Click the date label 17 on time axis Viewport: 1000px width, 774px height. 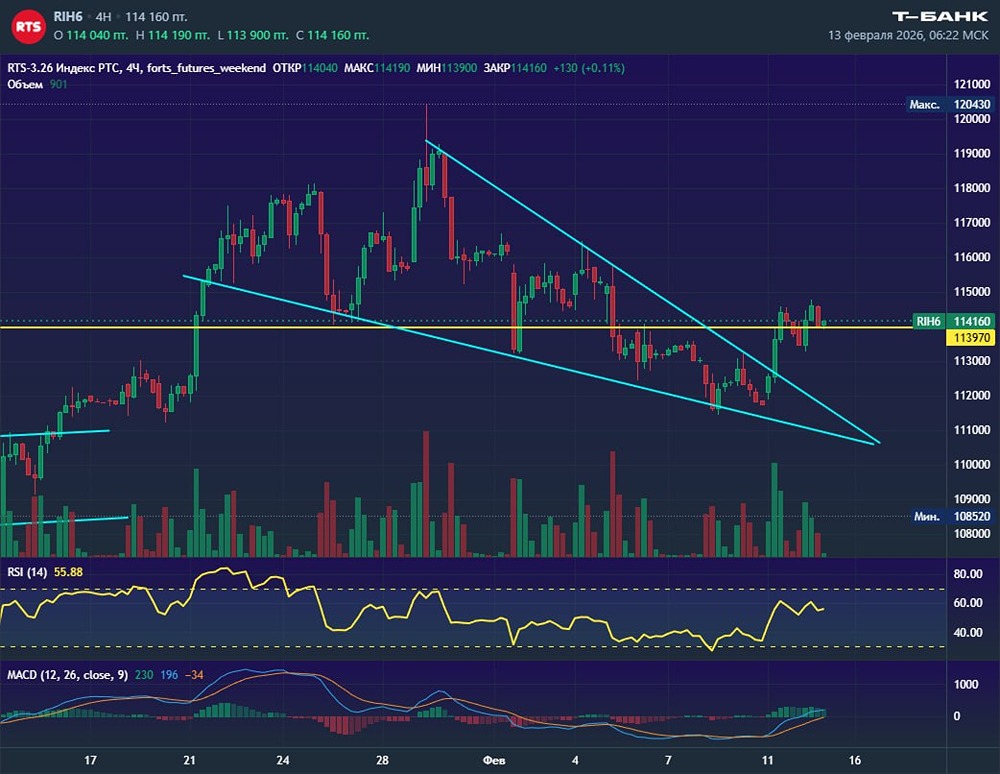tap(91, 760)
